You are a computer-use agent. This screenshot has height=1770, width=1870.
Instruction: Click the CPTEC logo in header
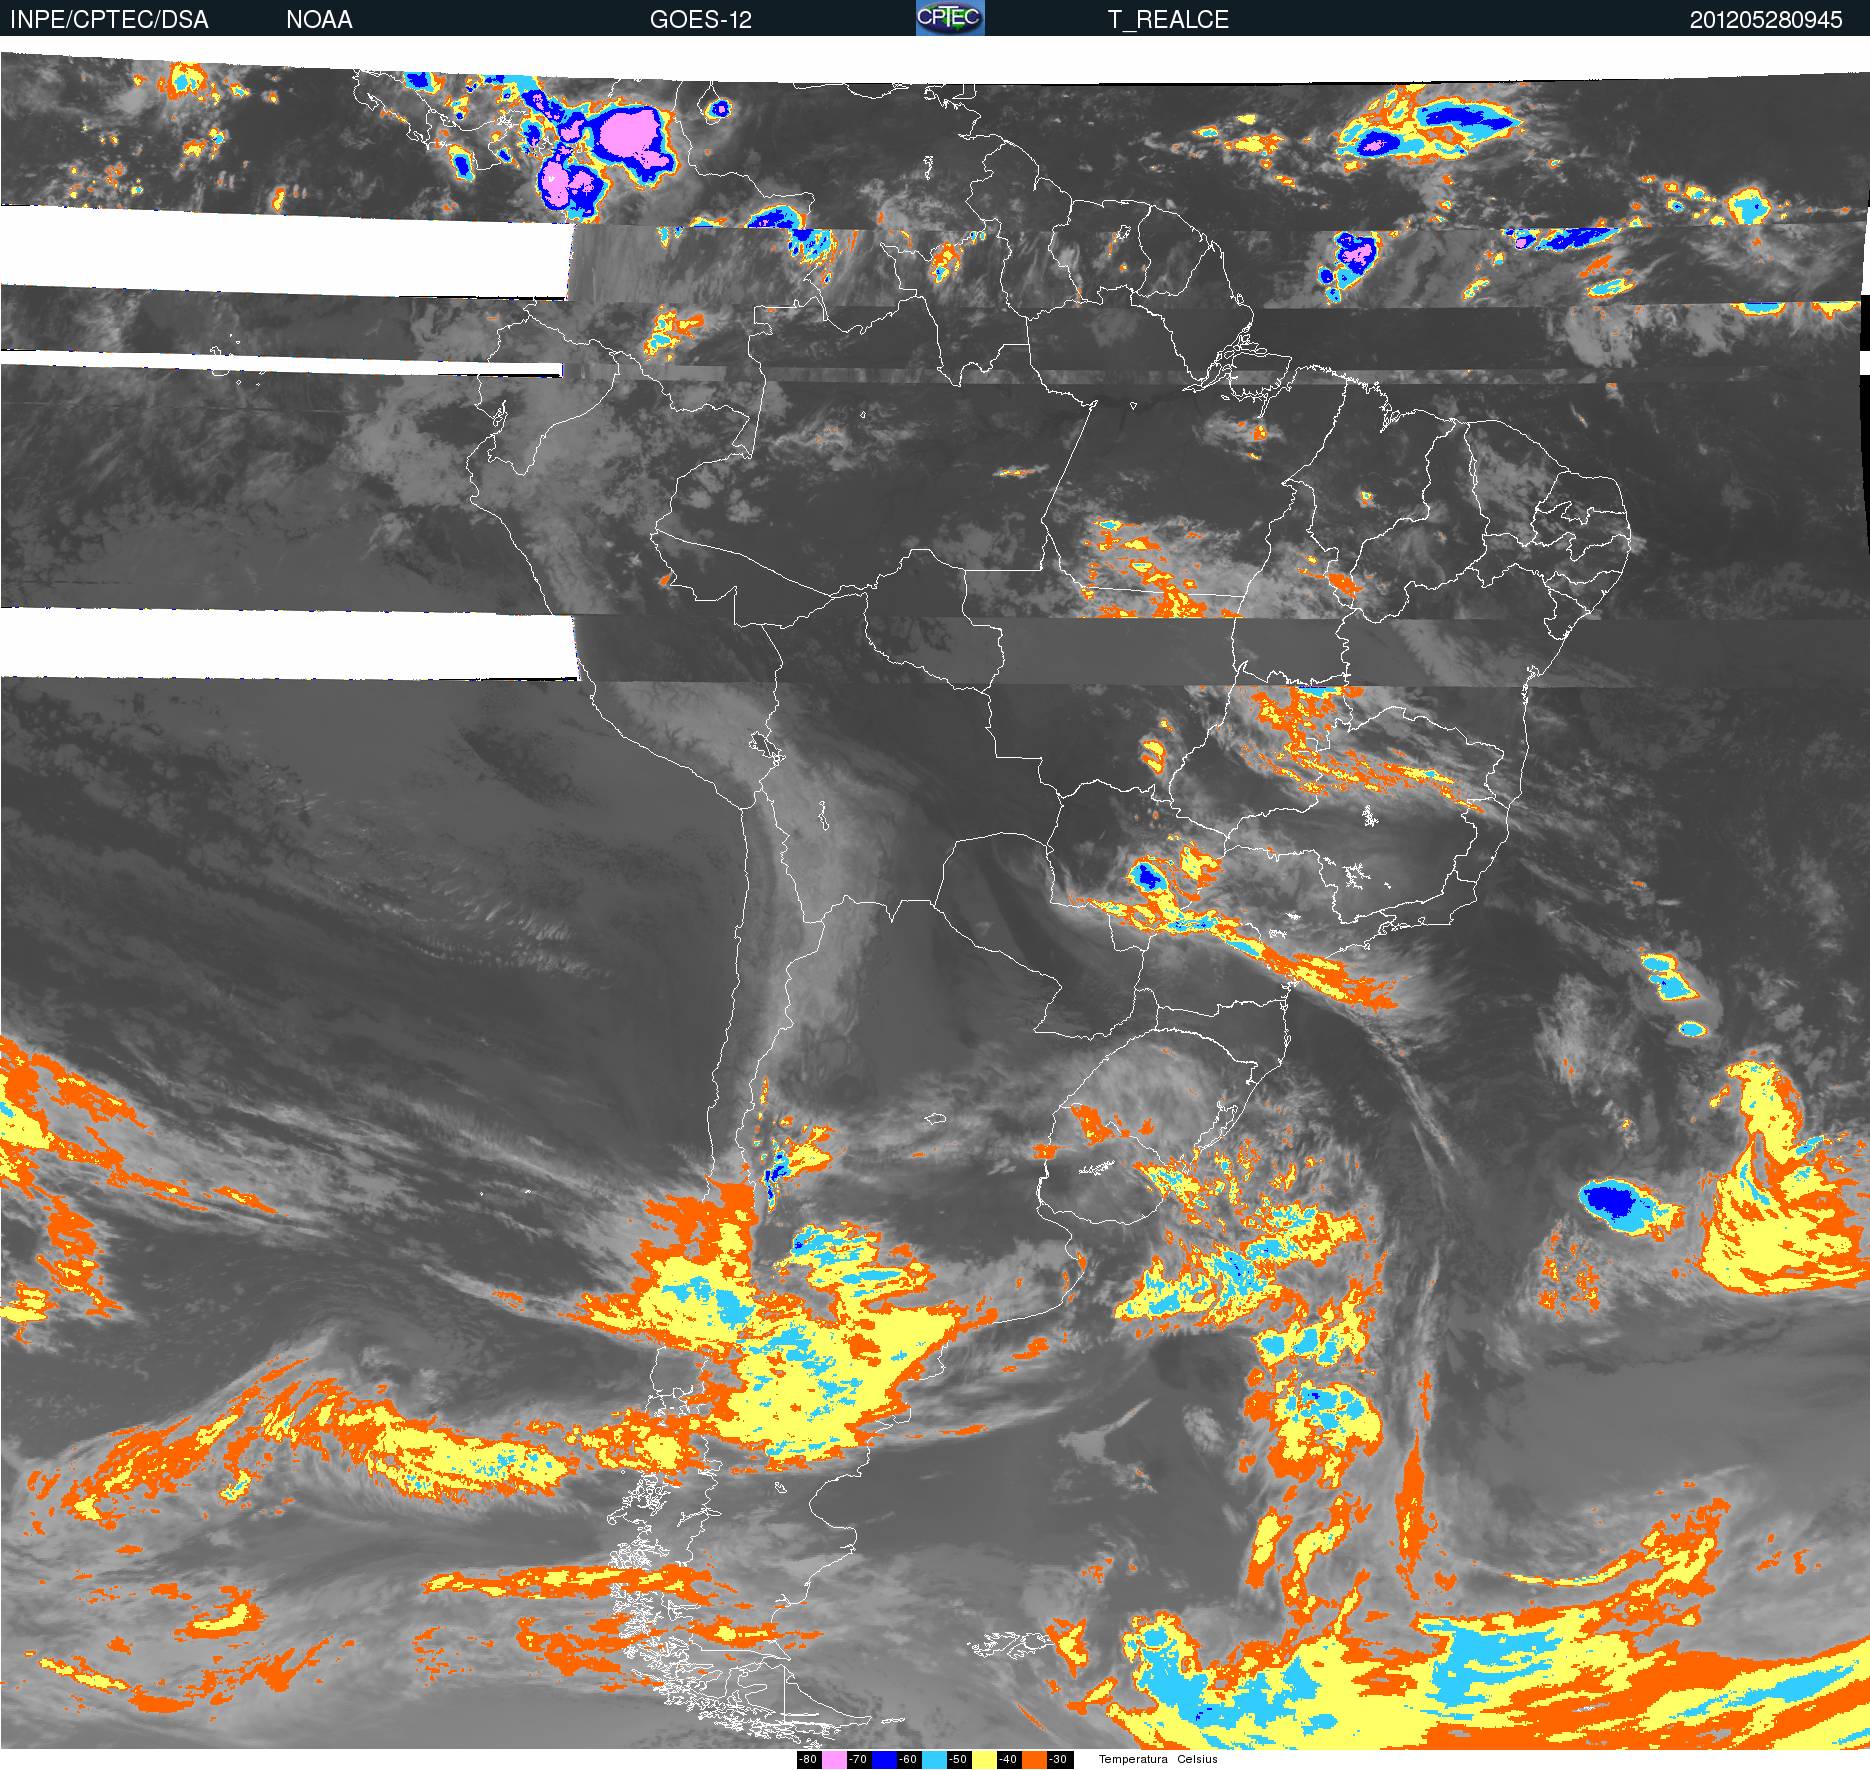(x=950, y=18)
